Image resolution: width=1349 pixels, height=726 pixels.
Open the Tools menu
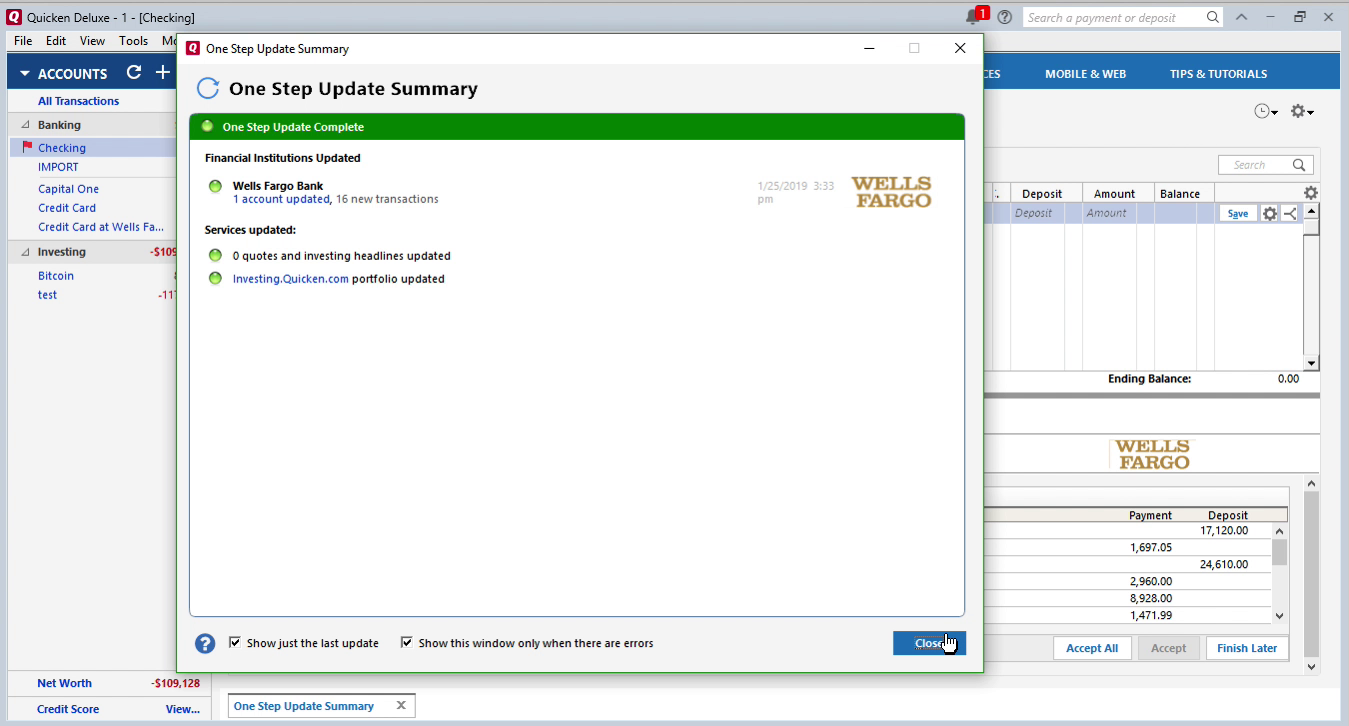click(x=133, y=41)
